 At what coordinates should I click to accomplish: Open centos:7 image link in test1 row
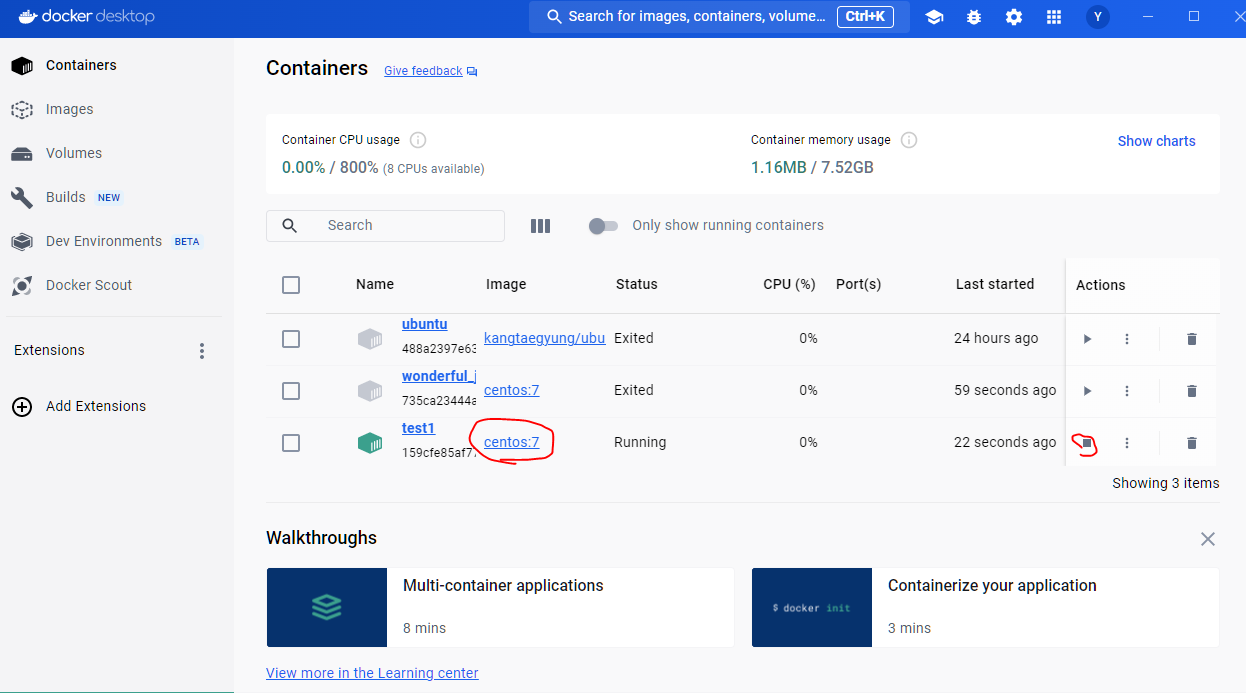[511, 442]
